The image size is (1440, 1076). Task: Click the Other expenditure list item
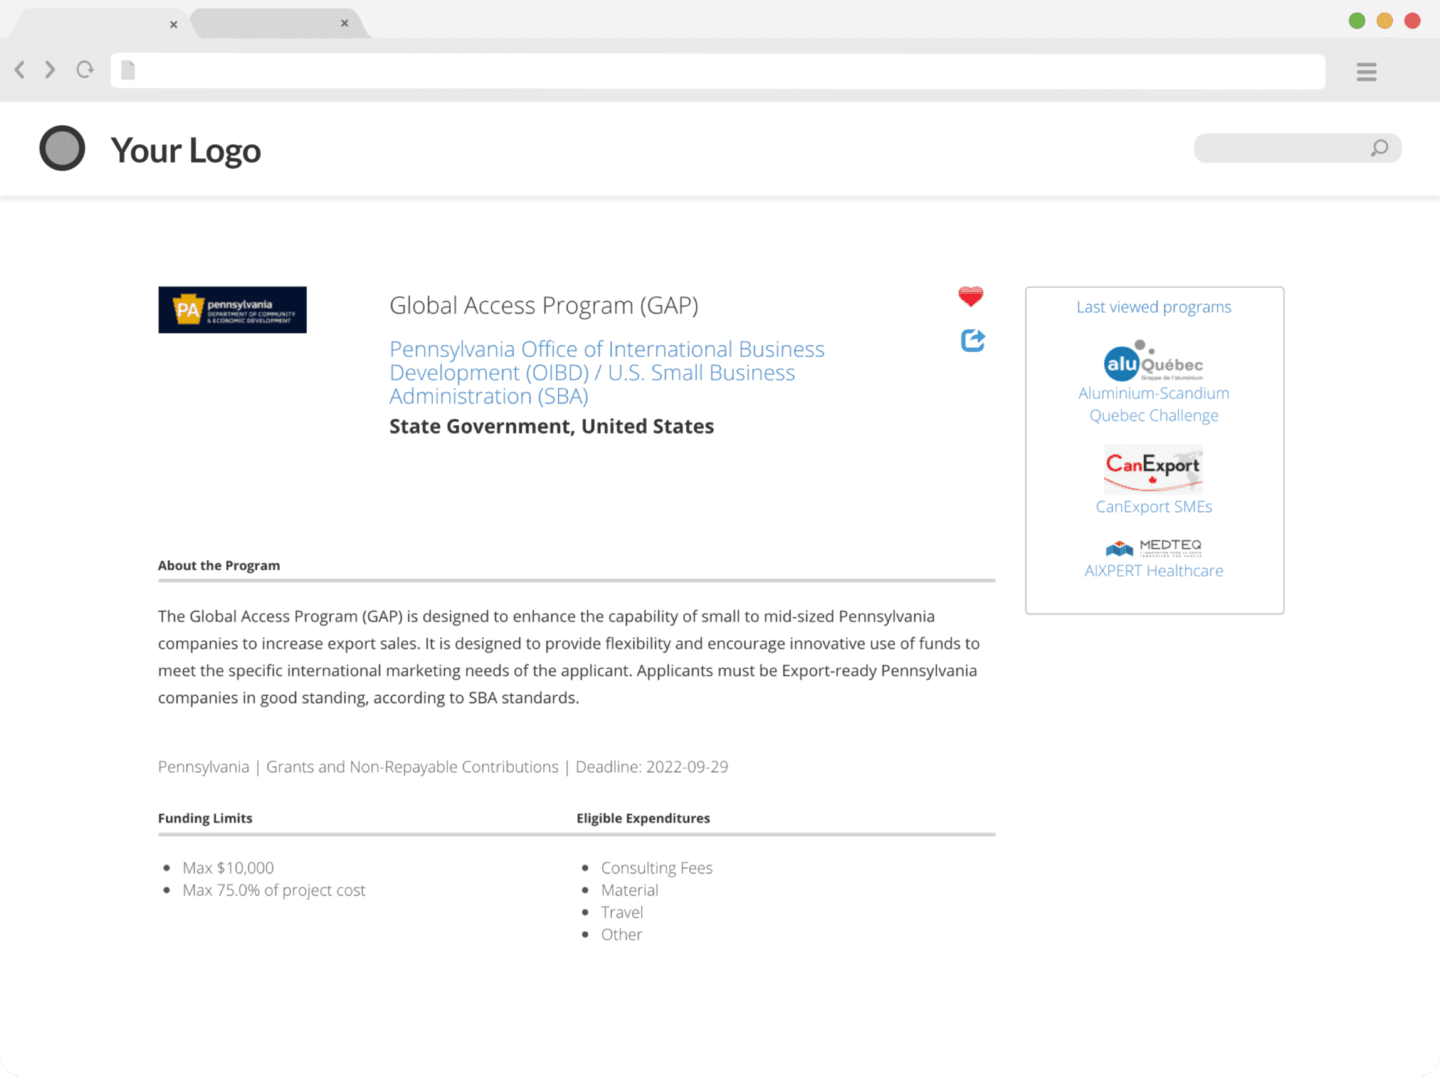pyautogui.click(x=621, y=934)
